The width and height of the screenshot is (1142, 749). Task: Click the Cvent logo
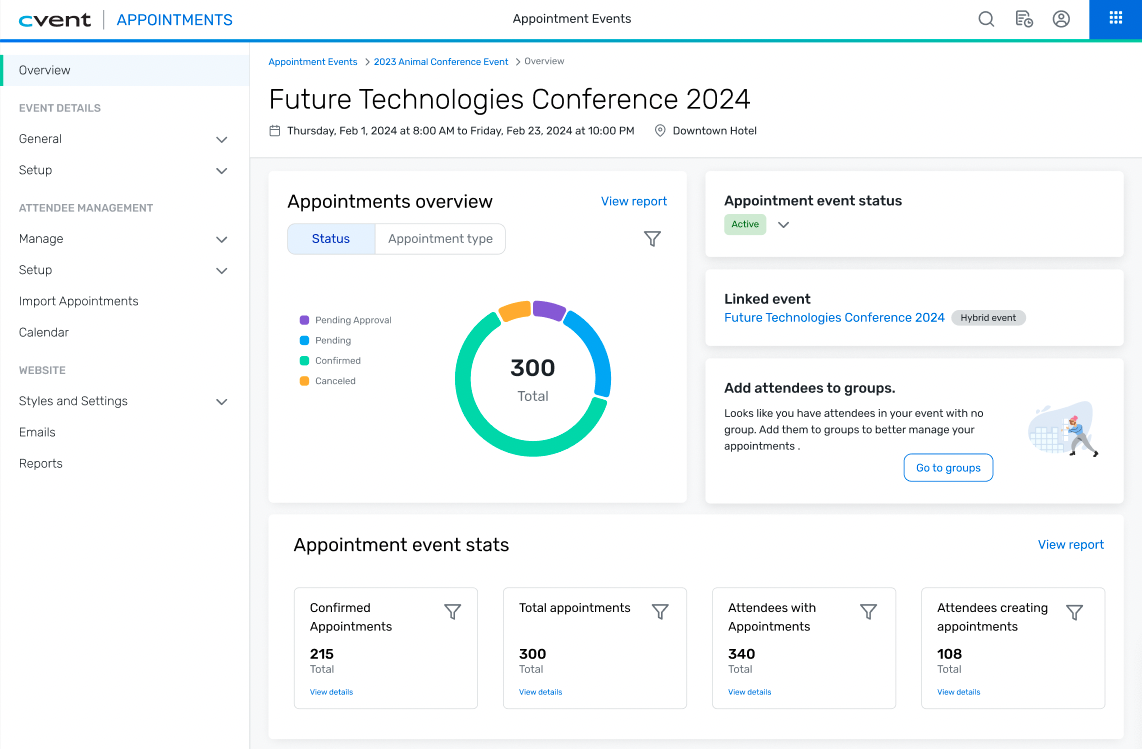[x=55, y=20]
